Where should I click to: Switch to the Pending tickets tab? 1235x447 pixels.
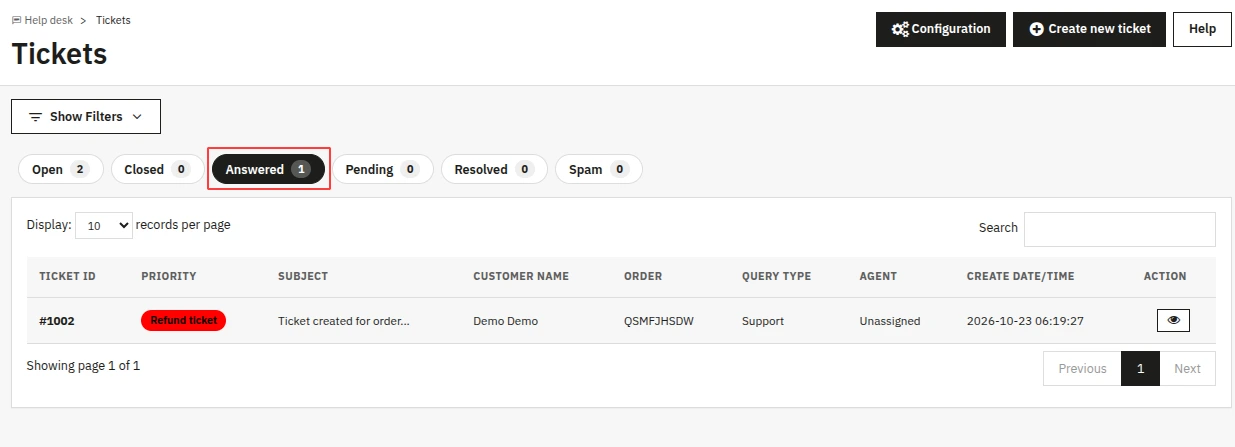[382, 169]
